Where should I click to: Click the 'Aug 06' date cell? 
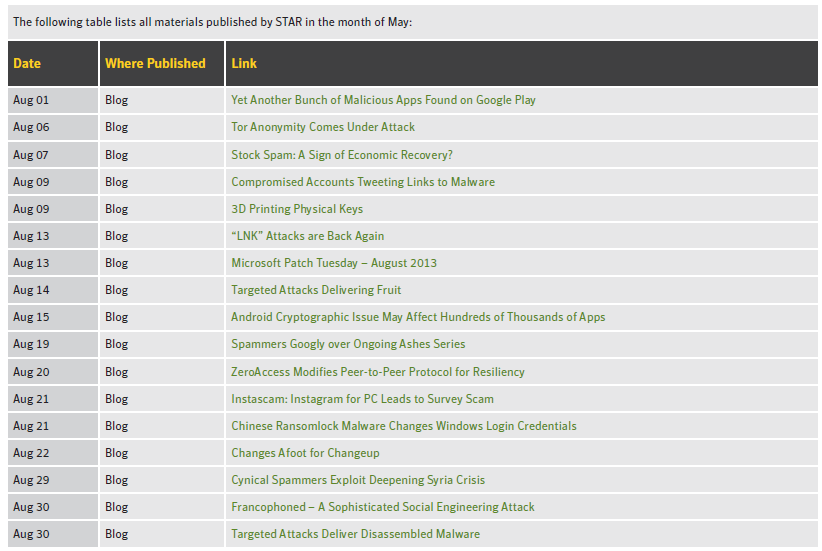click(53, 127)
